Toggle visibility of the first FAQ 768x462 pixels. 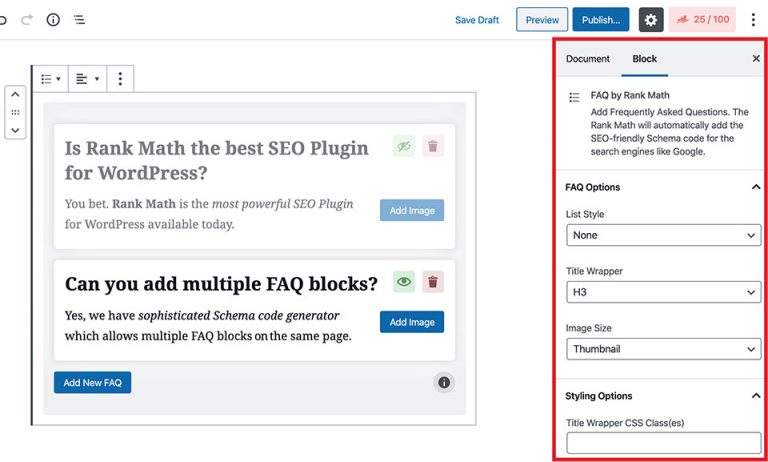click(403, 147)
